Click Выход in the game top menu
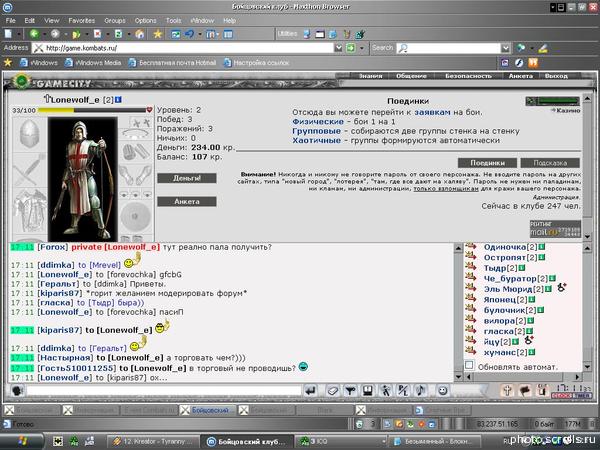 click(x=556, y=76)
